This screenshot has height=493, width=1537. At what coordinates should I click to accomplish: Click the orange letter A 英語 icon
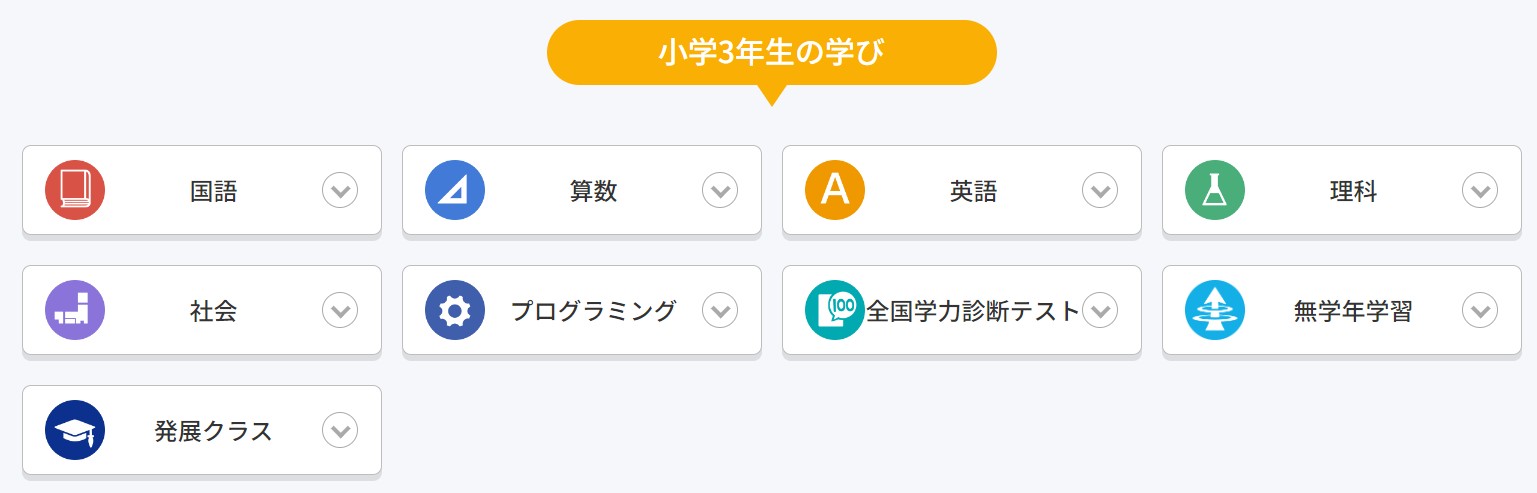coord(835,190)
